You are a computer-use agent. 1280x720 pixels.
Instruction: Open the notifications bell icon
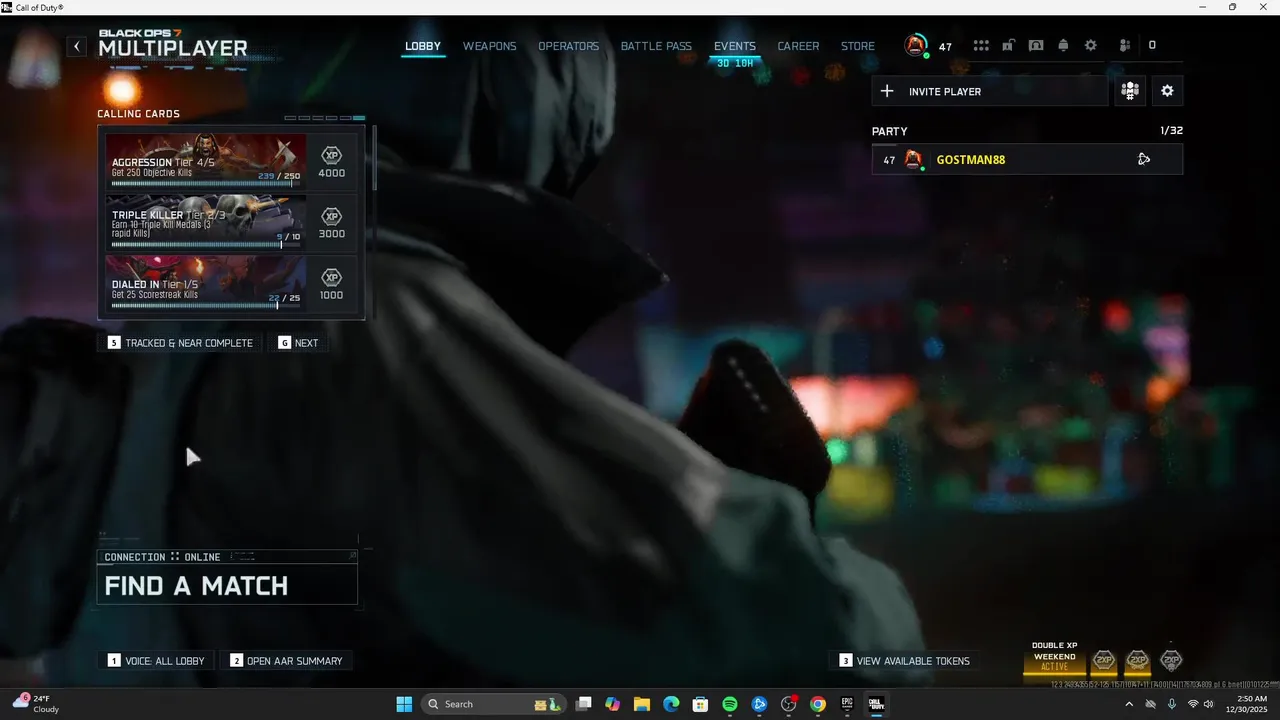coord(1063,46)
